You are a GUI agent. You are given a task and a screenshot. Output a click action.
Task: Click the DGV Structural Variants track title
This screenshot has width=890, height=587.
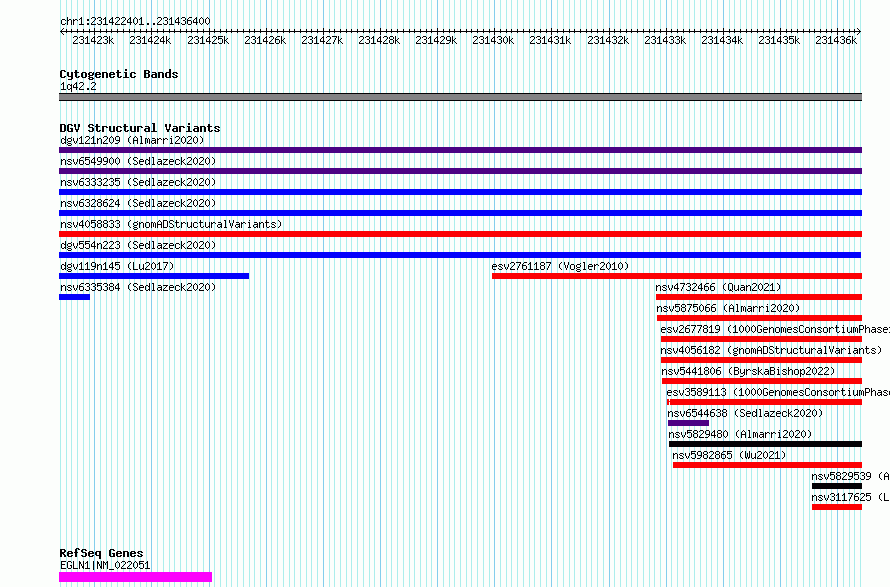(140, 128)
